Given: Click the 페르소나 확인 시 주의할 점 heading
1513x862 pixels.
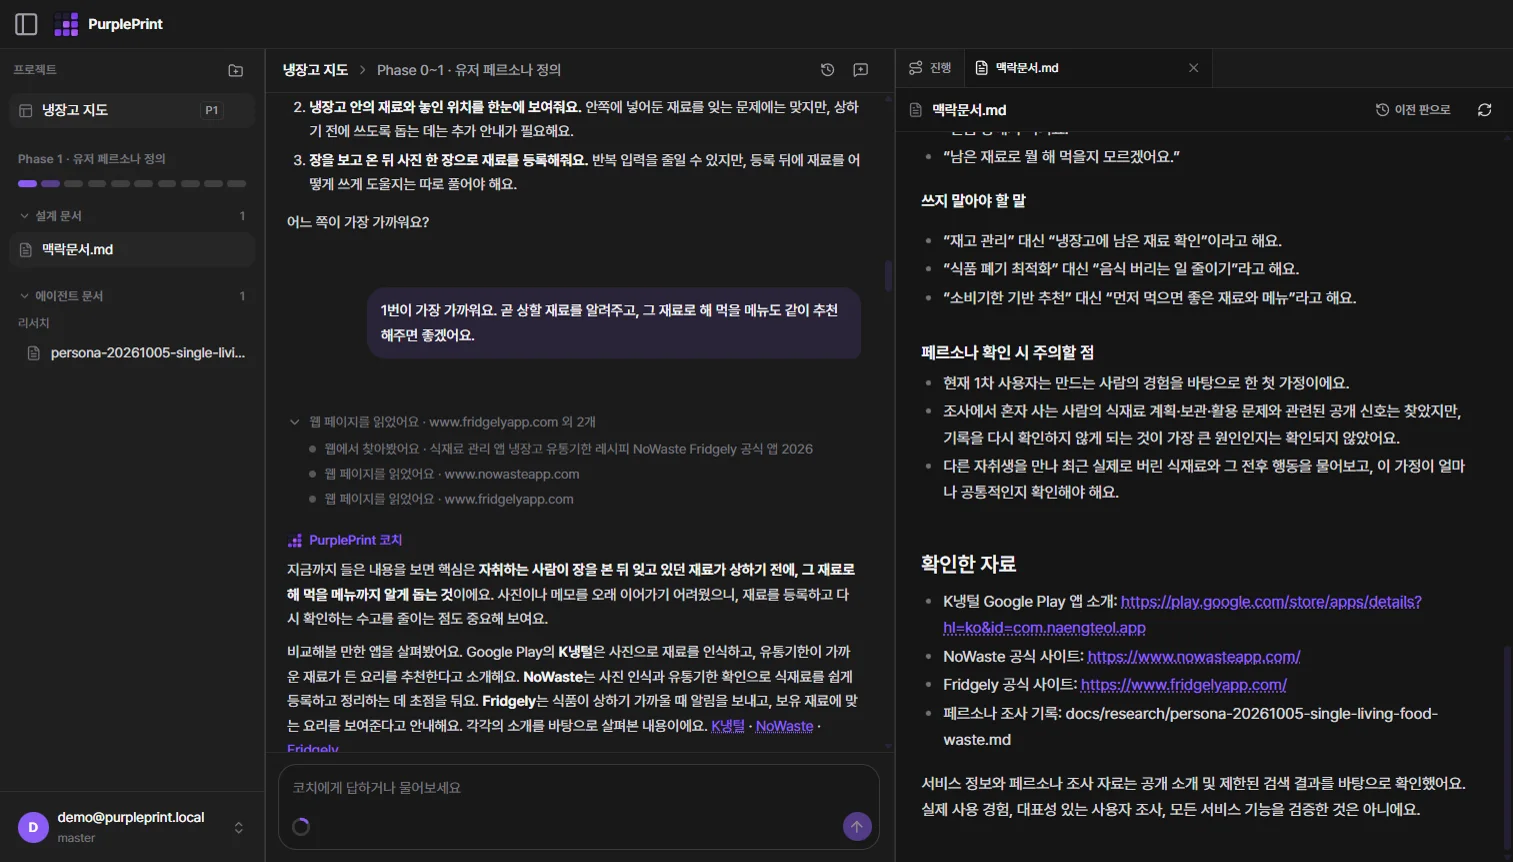Looking at the screenshot, I should (1007, 352).
